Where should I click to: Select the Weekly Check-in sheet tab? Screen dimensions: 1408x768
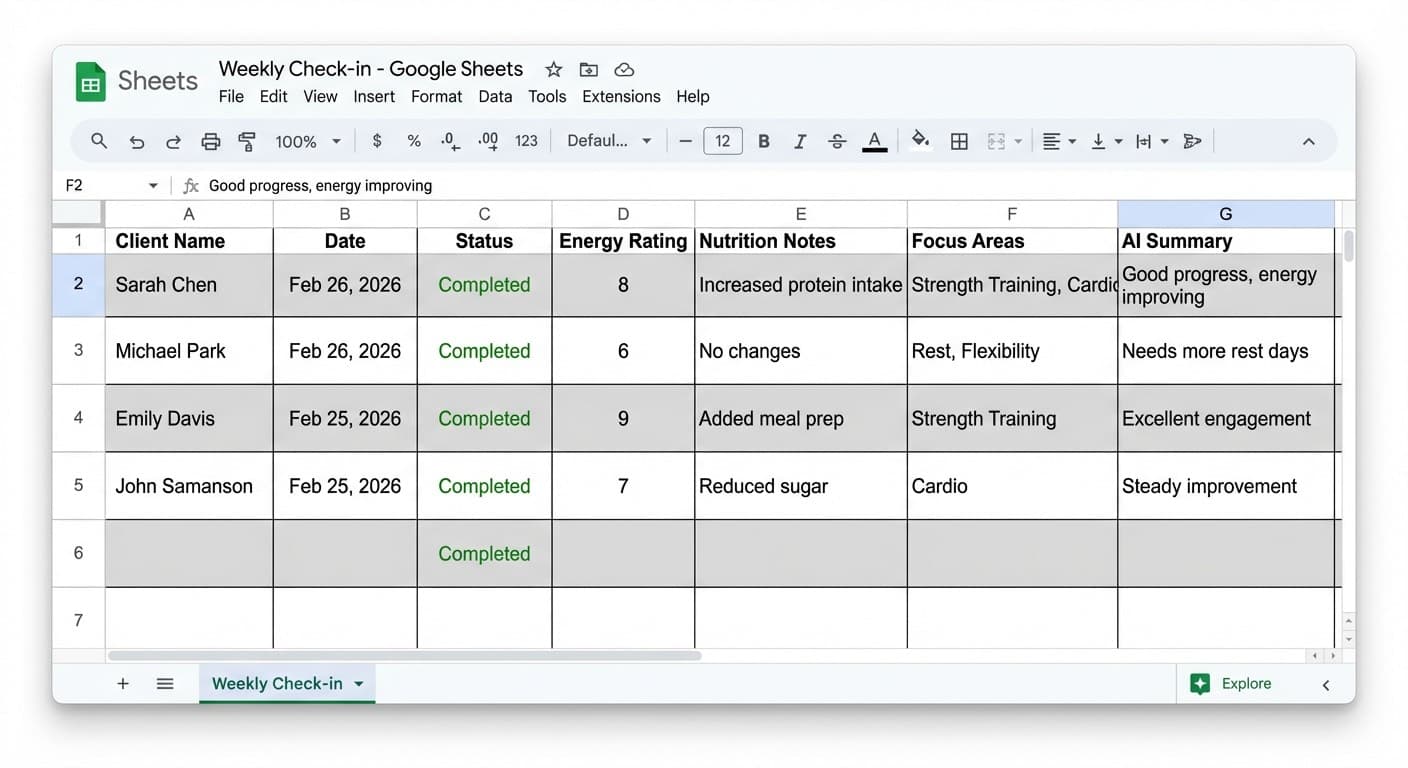277,683
